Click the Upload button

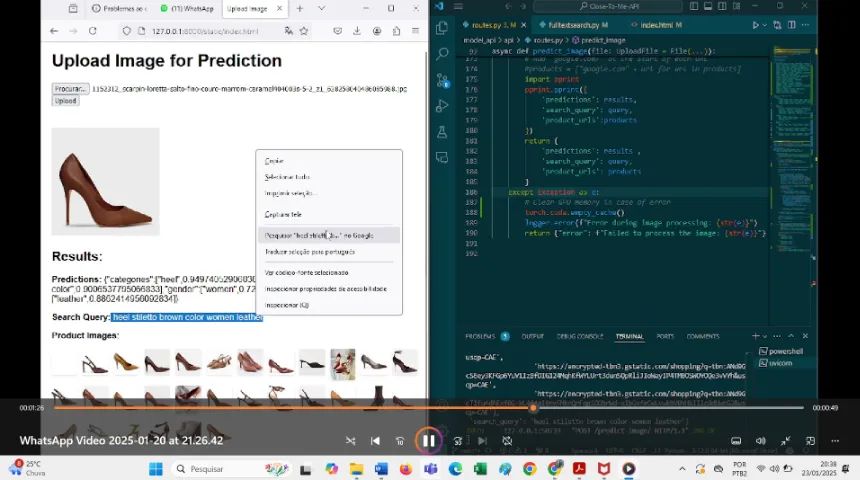click(x=66, y=101)
